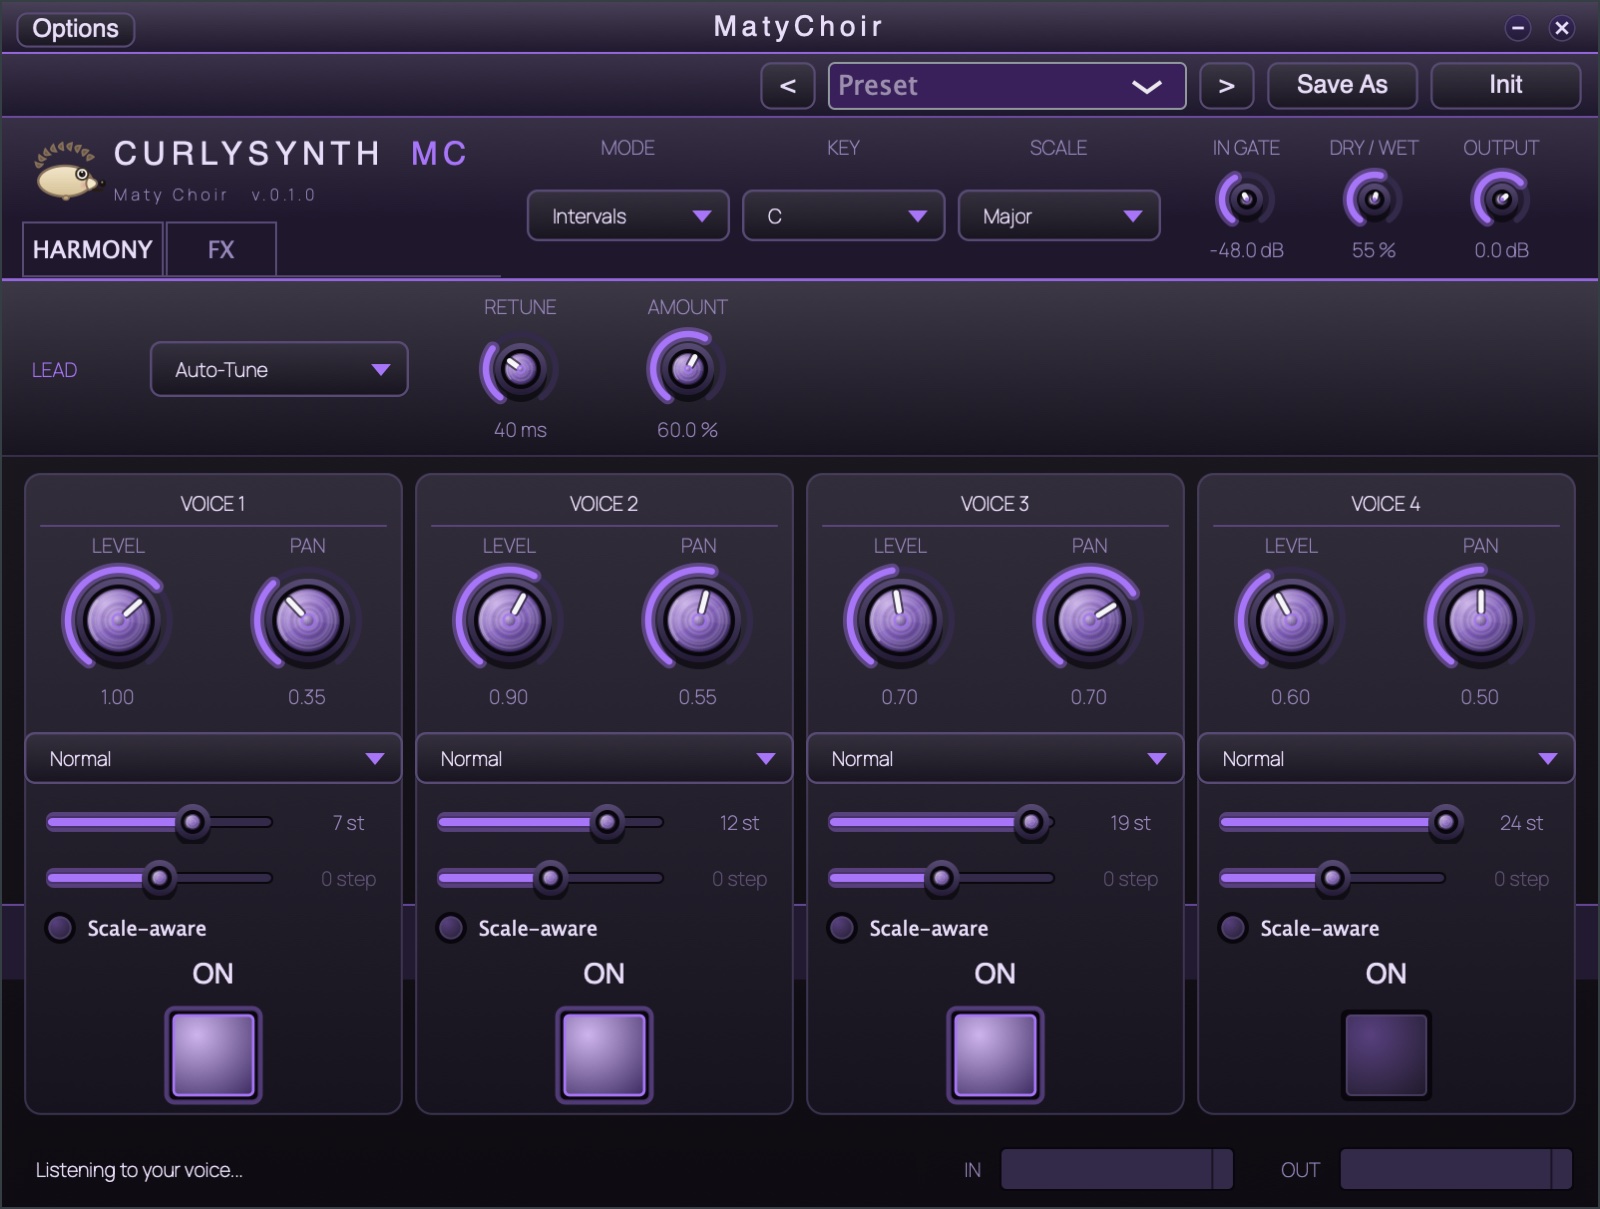This screenshot has width=1600, height=1209.
Task: Open Voice 3 Normal mode dropdown
Action: [995, 759]
